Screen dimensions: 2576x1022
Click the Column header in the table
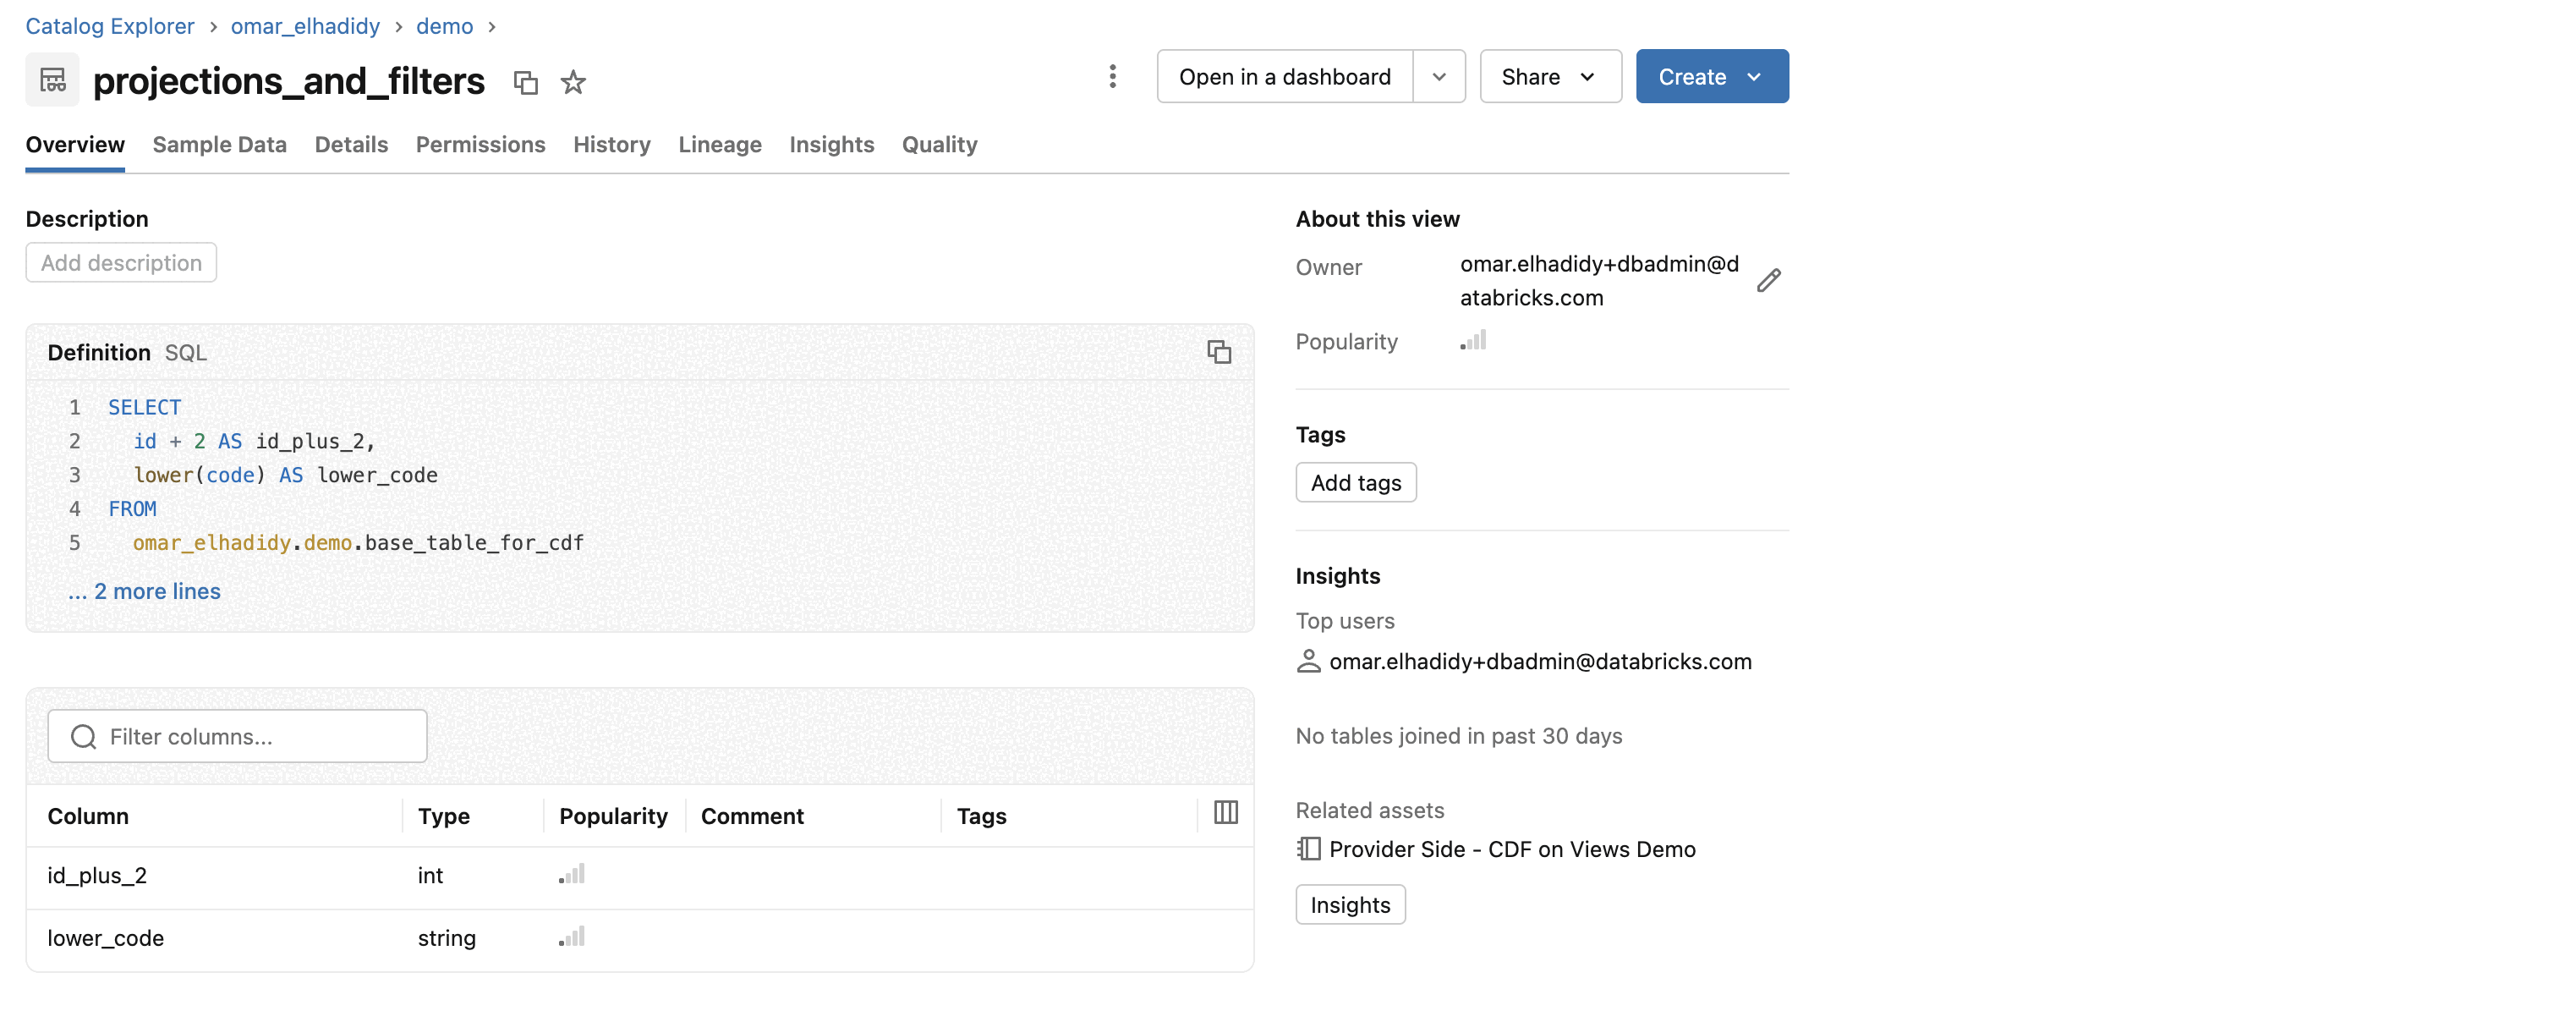tap(88, 816)
